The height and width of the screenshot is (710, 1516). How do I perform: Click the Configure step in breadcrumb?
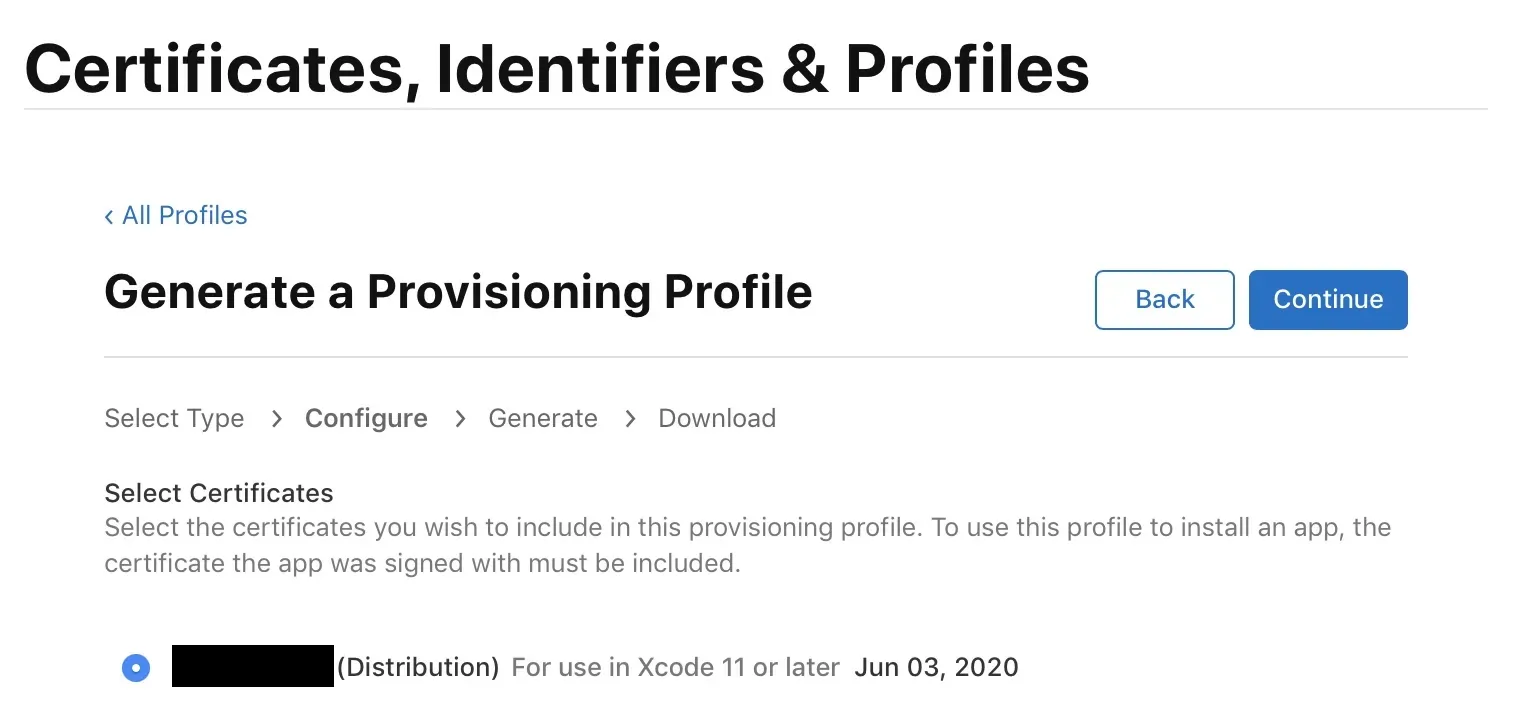366,418
